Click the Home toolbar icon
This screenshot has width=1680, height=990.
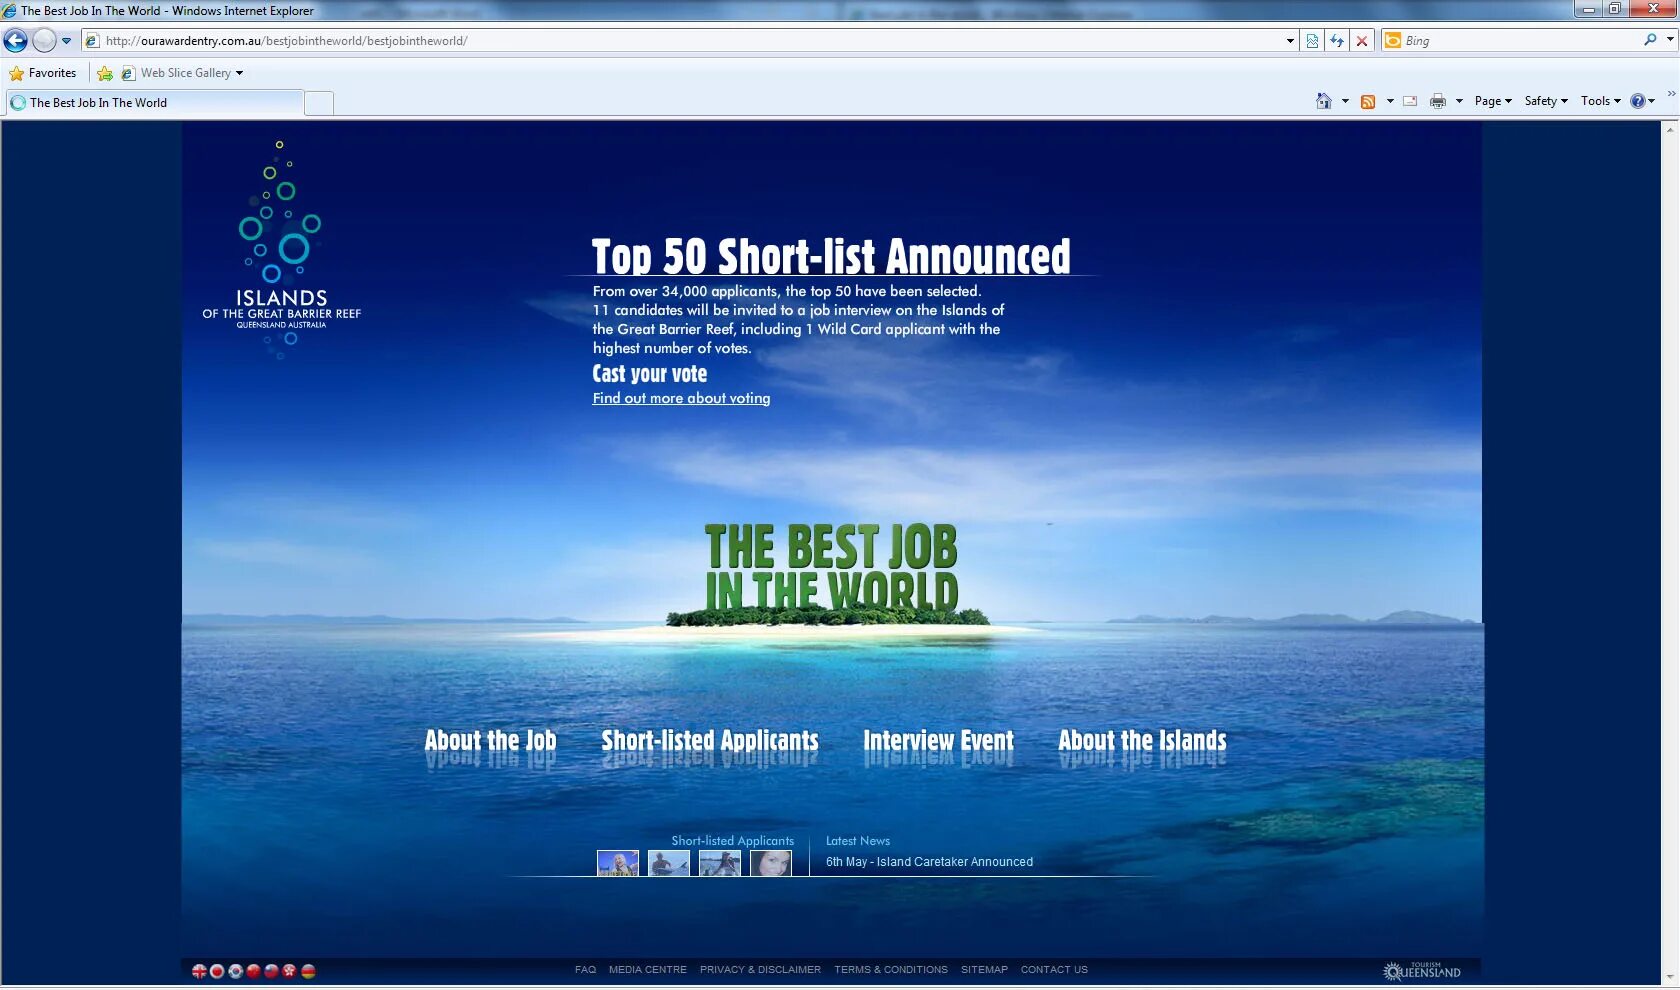click(1324, 101)
